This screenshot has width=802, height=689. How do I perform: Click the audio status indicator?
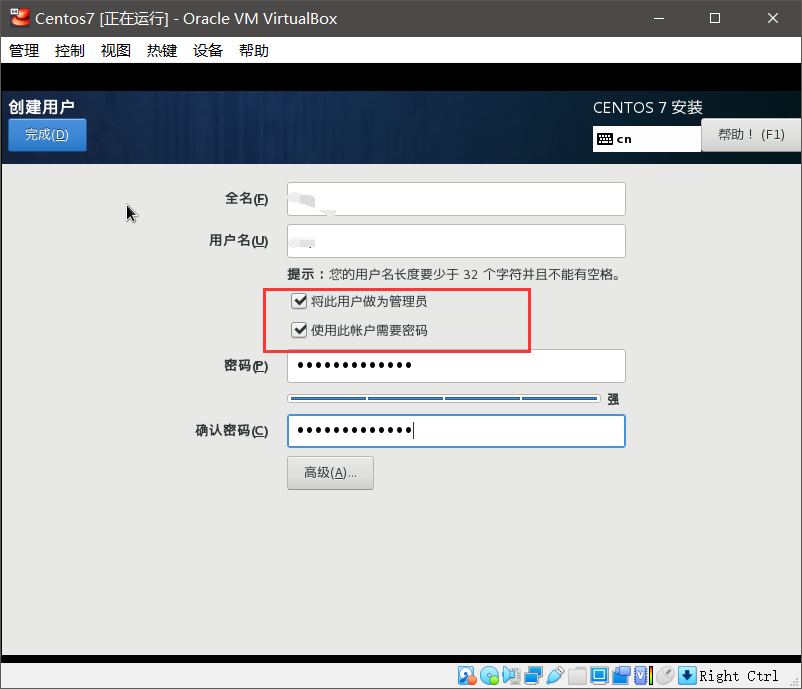tap(511, 675)
